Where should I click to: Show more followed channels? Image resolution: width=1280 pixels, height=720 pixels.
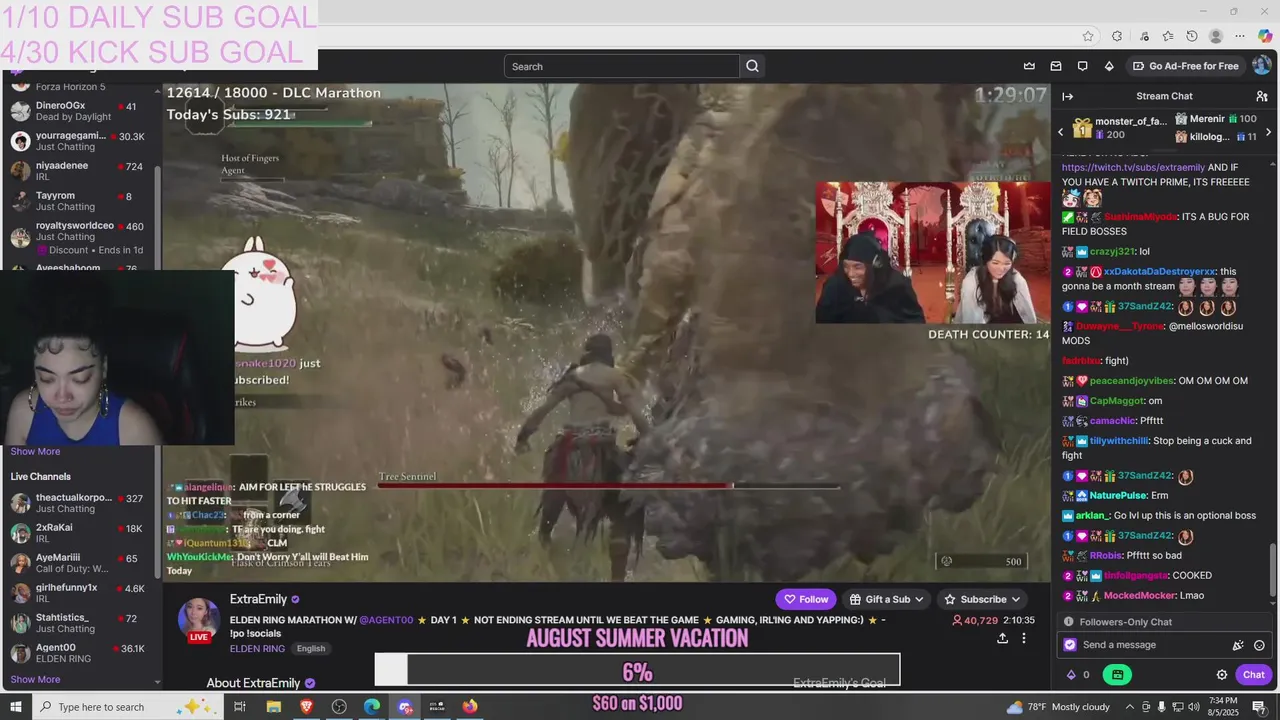(35, 451)
